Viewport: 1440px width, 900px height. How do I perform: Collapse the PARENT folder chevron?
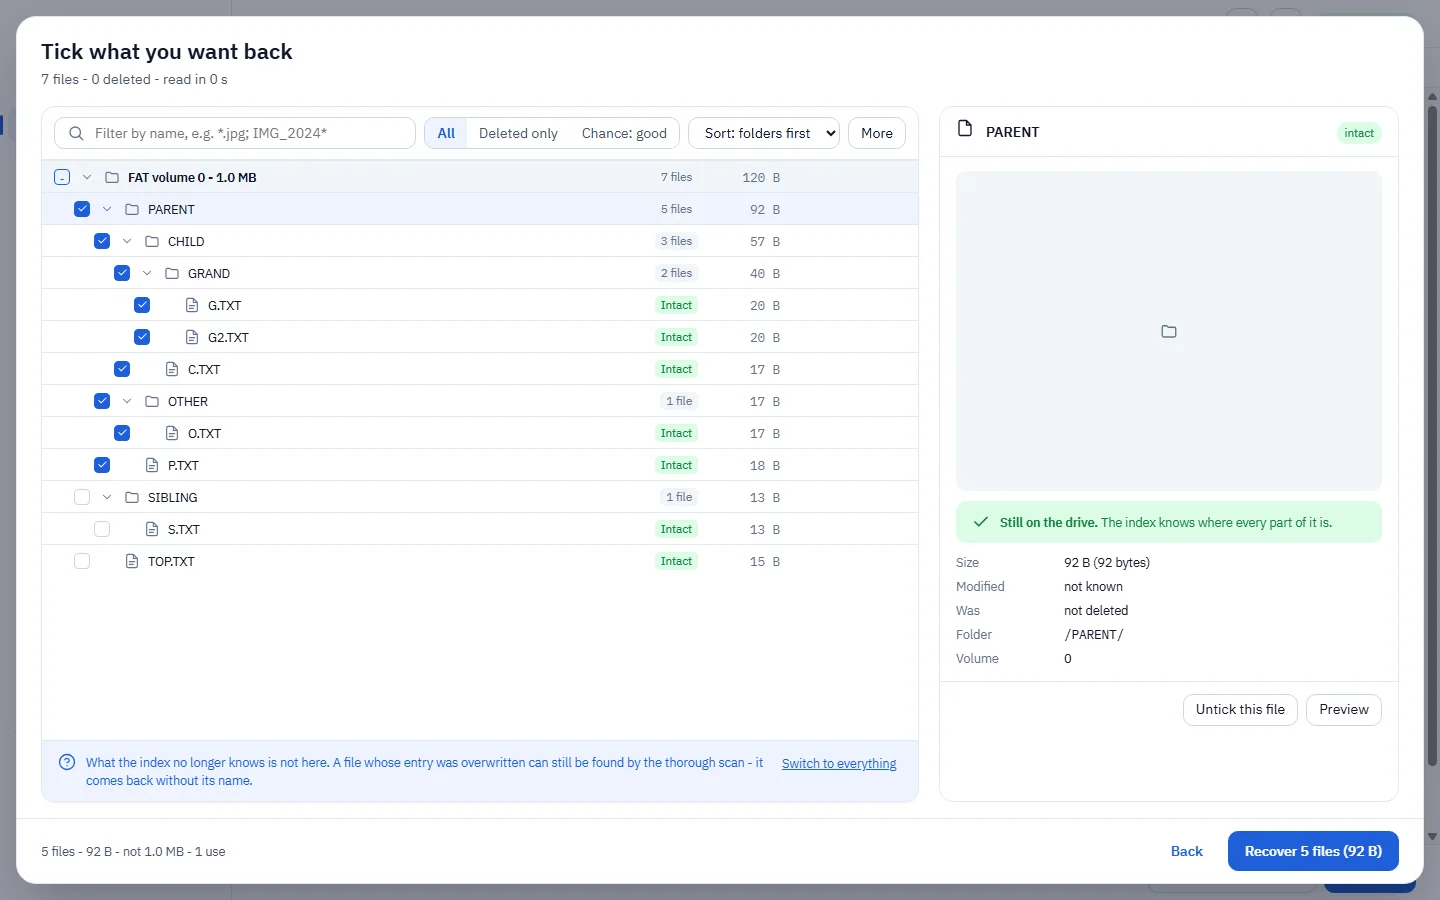point(107,209)
